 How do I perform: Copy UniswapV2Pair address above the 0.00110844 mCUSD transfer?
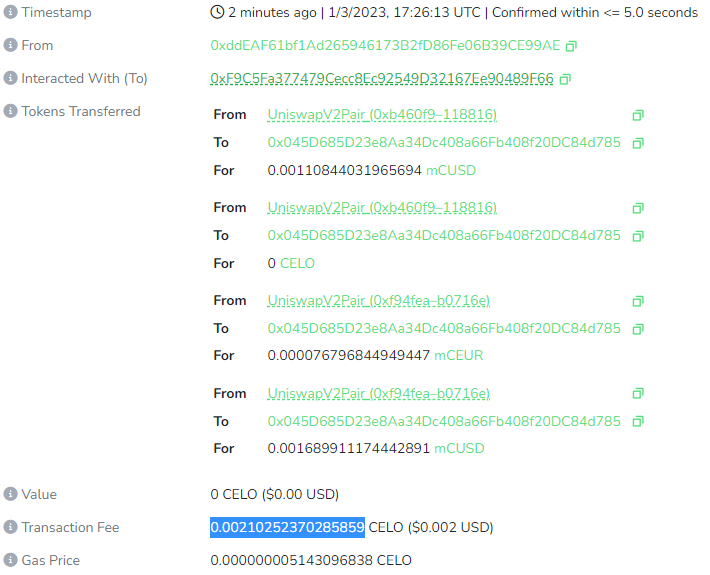638,115
